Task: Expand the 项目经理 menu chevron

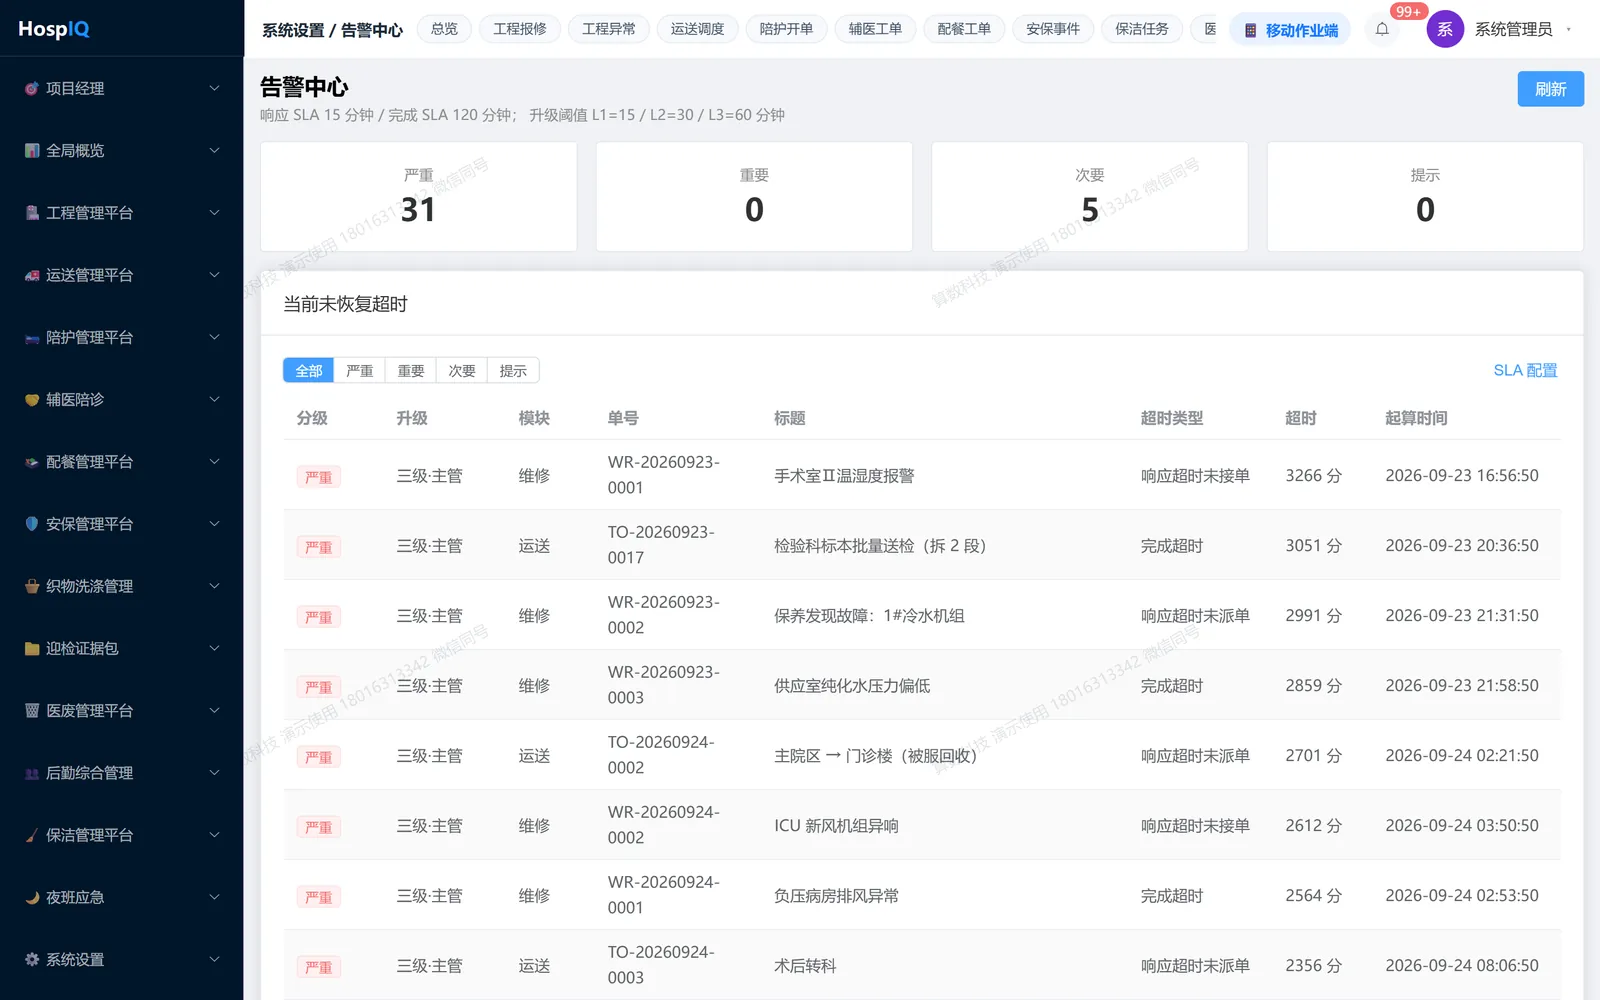Action: point(214,89)
